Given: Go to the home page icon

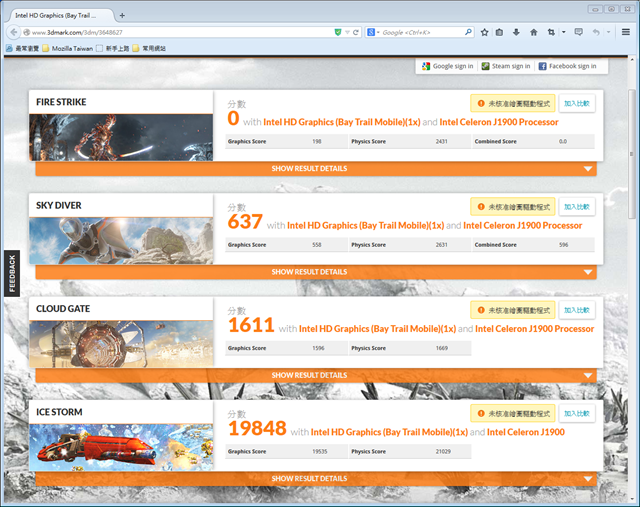Looking at the screenshot, I should (x=533, y=32).
